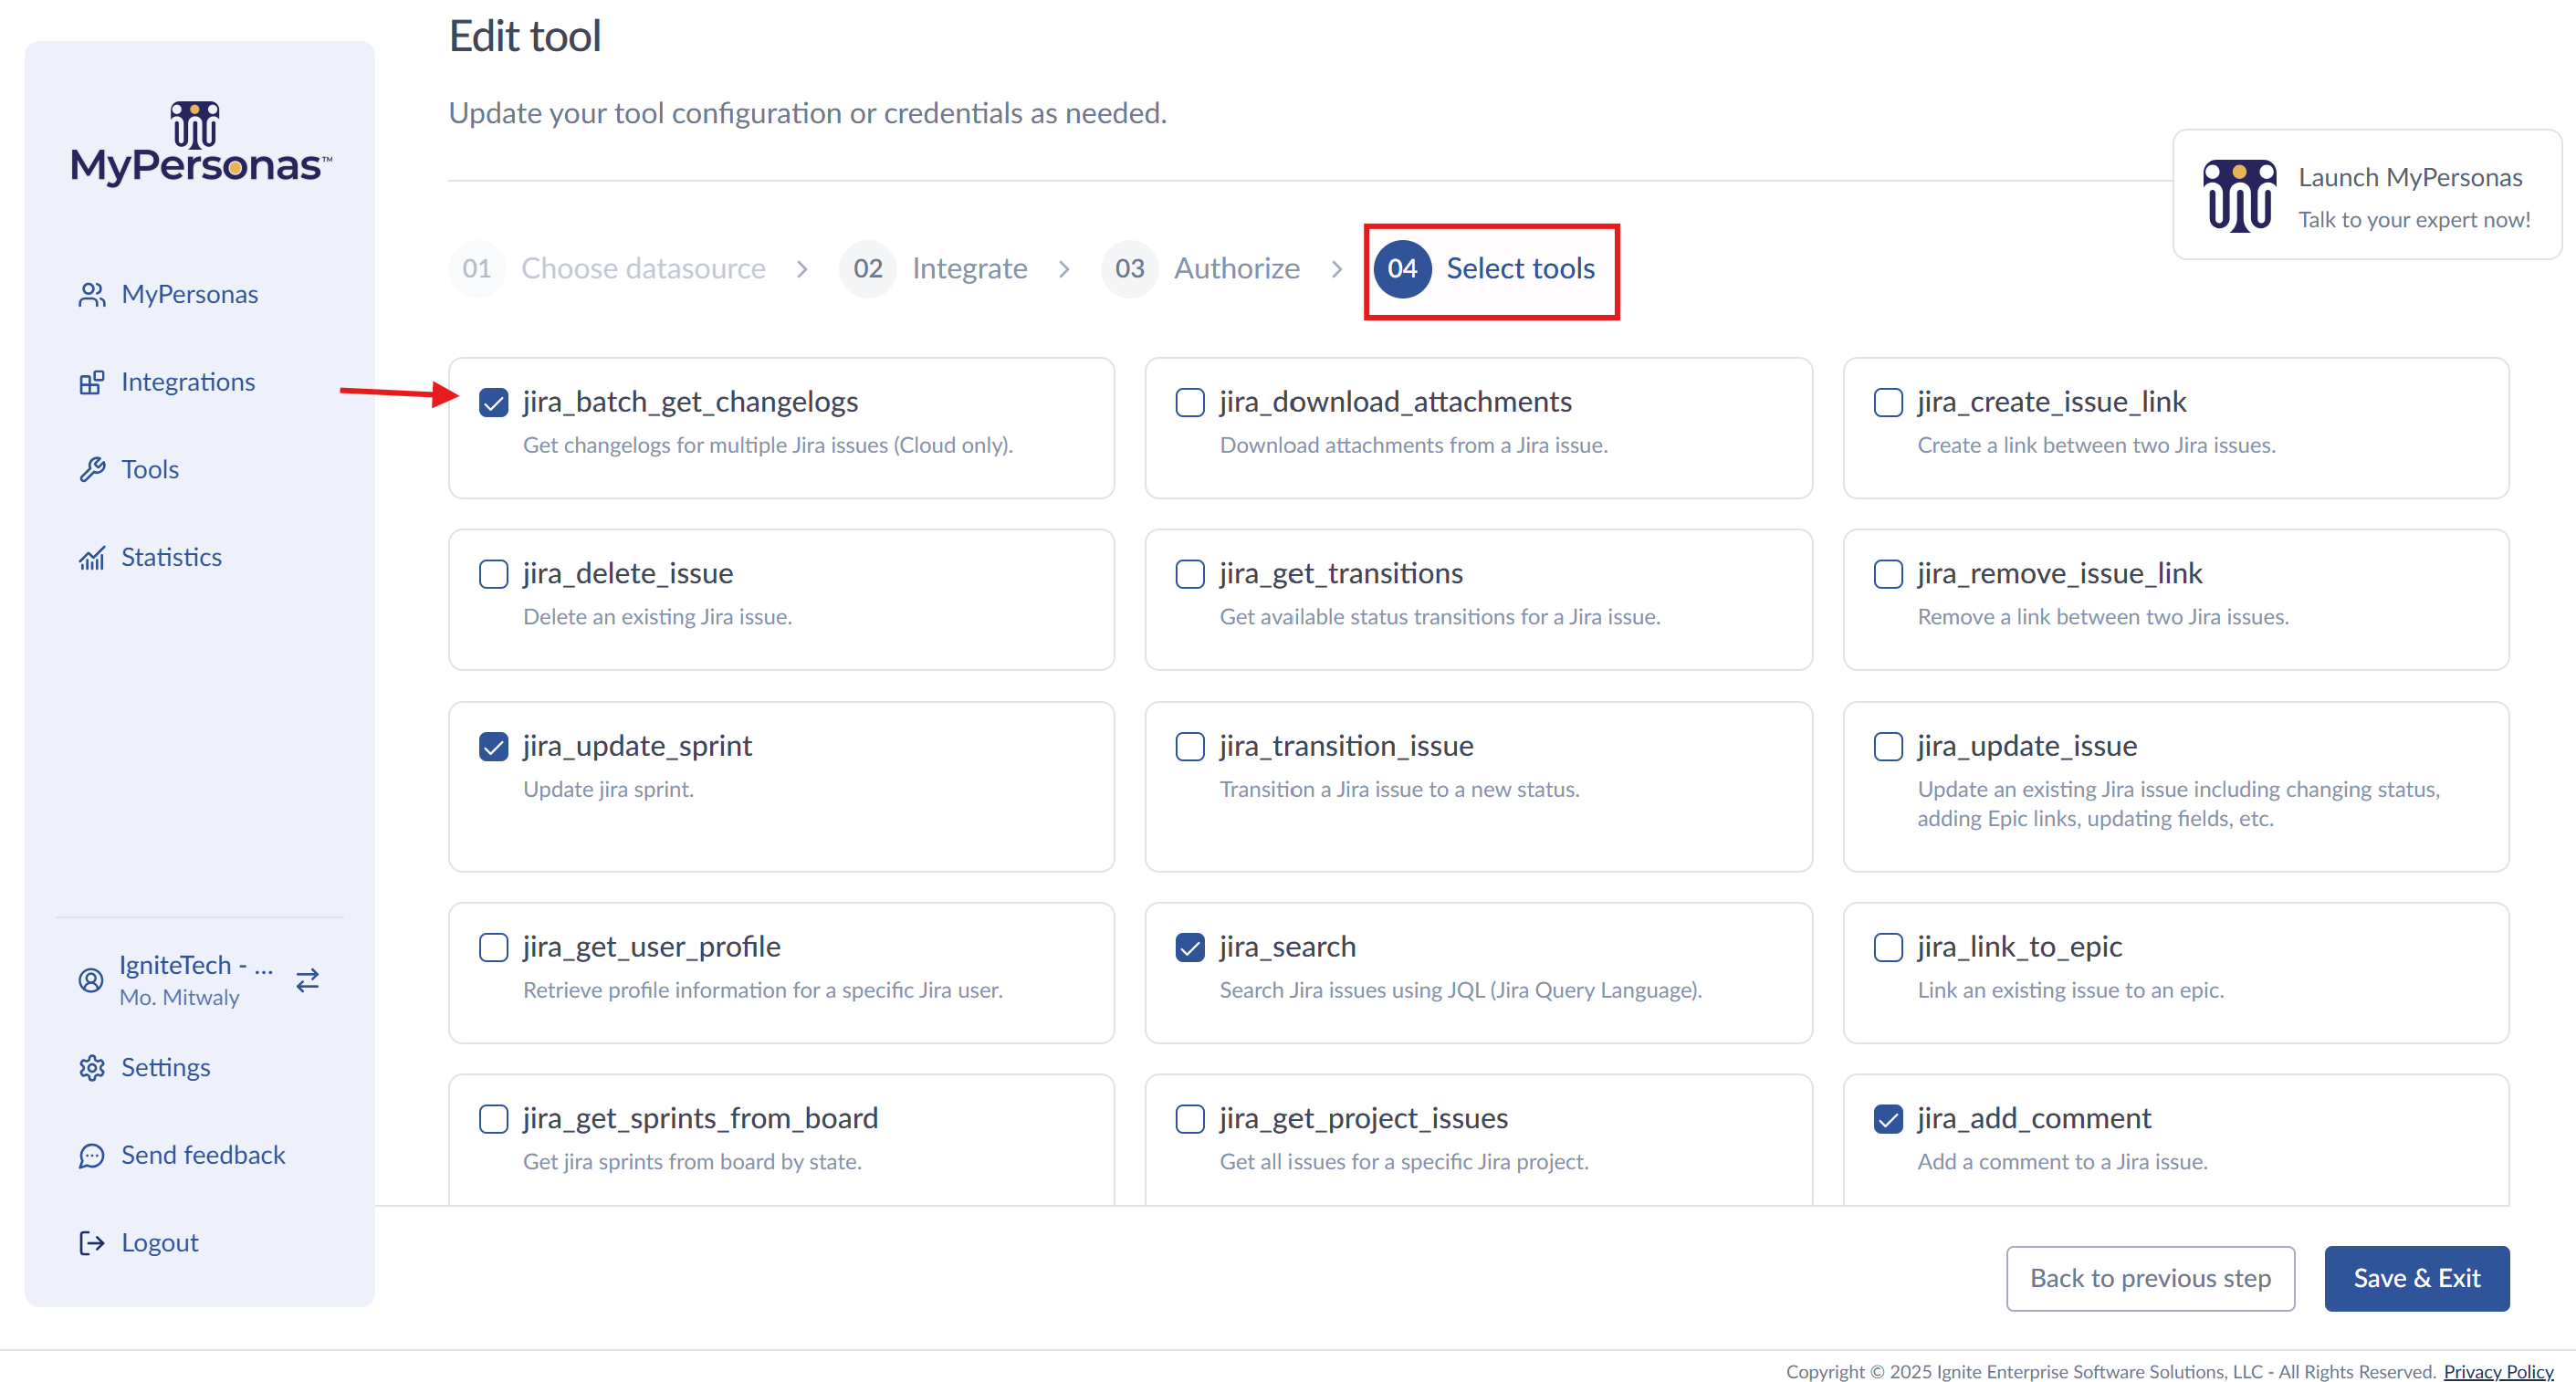
Task: Click Back to previous step button
Action: 2150,1277
